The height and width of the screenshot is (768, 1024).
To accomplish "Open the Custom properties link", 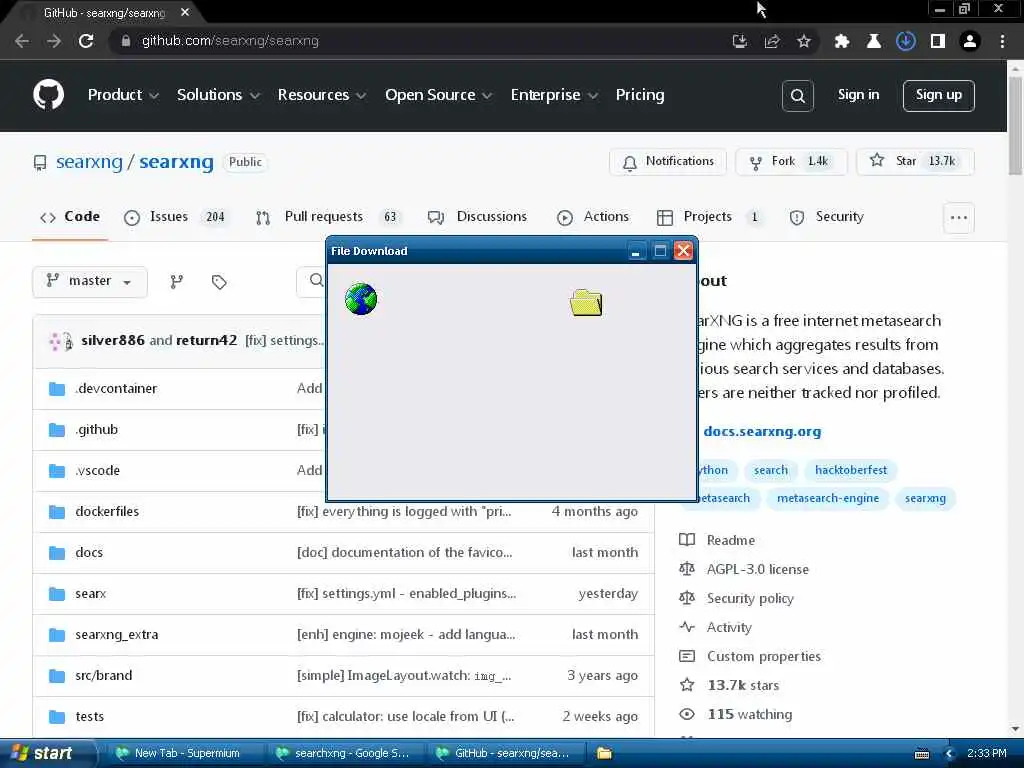I will click(x=763, y=656).
